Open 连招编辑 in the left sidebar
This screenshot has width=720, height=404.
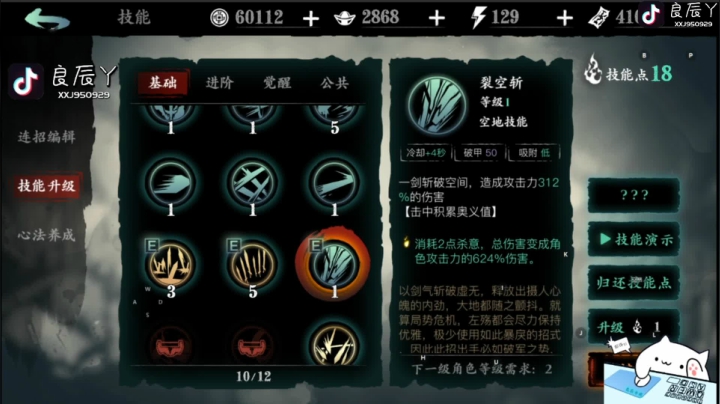(46, 136)
